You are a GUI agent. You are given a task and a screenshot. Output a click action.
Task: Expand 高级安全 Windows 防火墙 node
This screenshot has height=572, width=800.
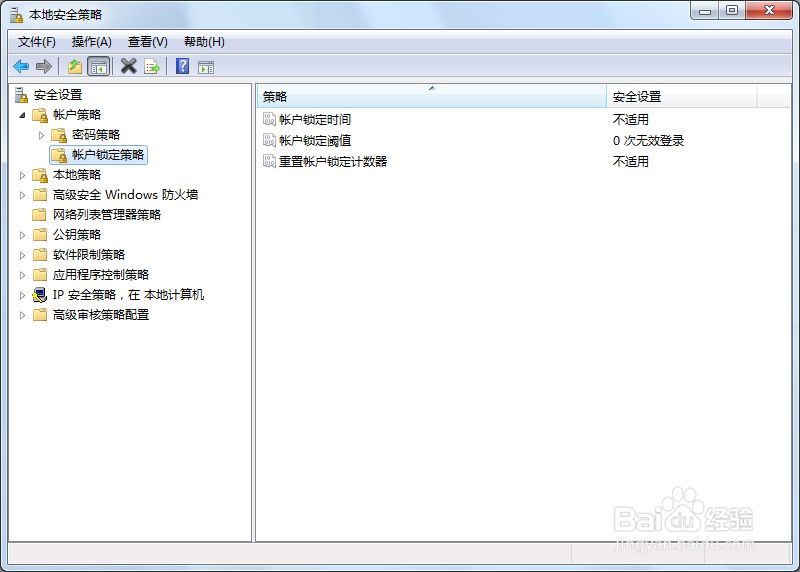[22, 195]
